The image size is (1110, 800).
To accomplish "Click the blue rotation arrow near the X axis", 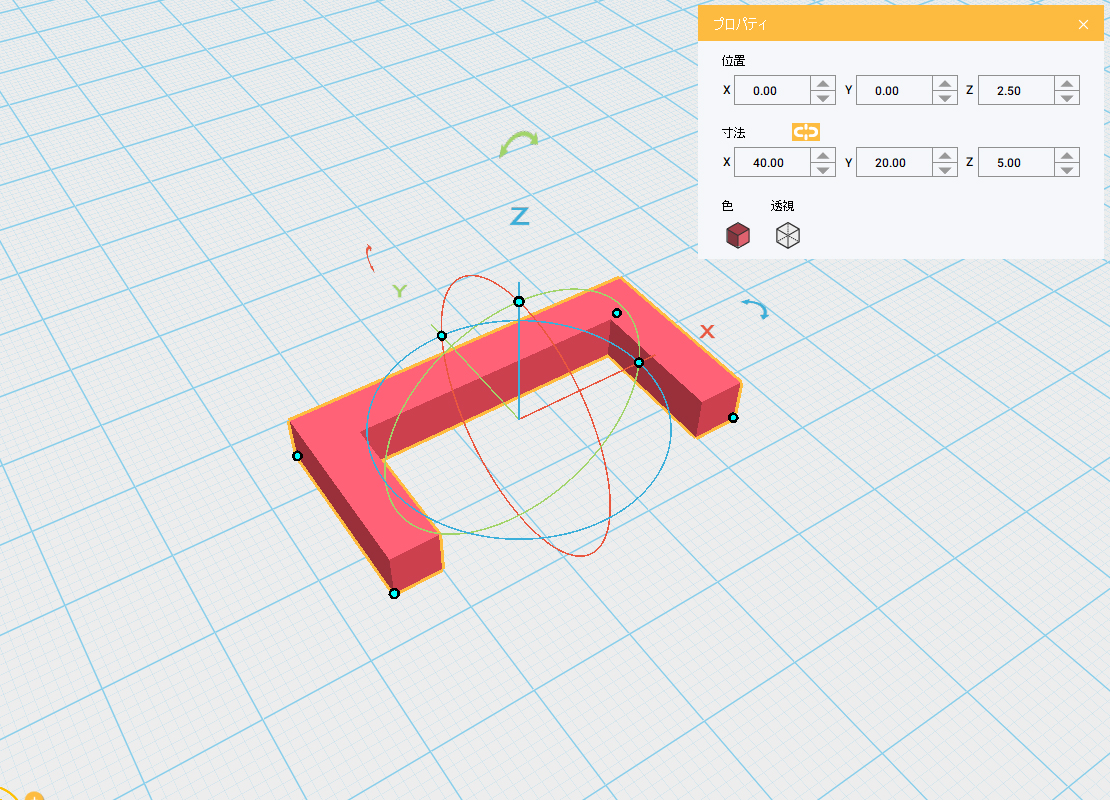I will tap(756, 309).
